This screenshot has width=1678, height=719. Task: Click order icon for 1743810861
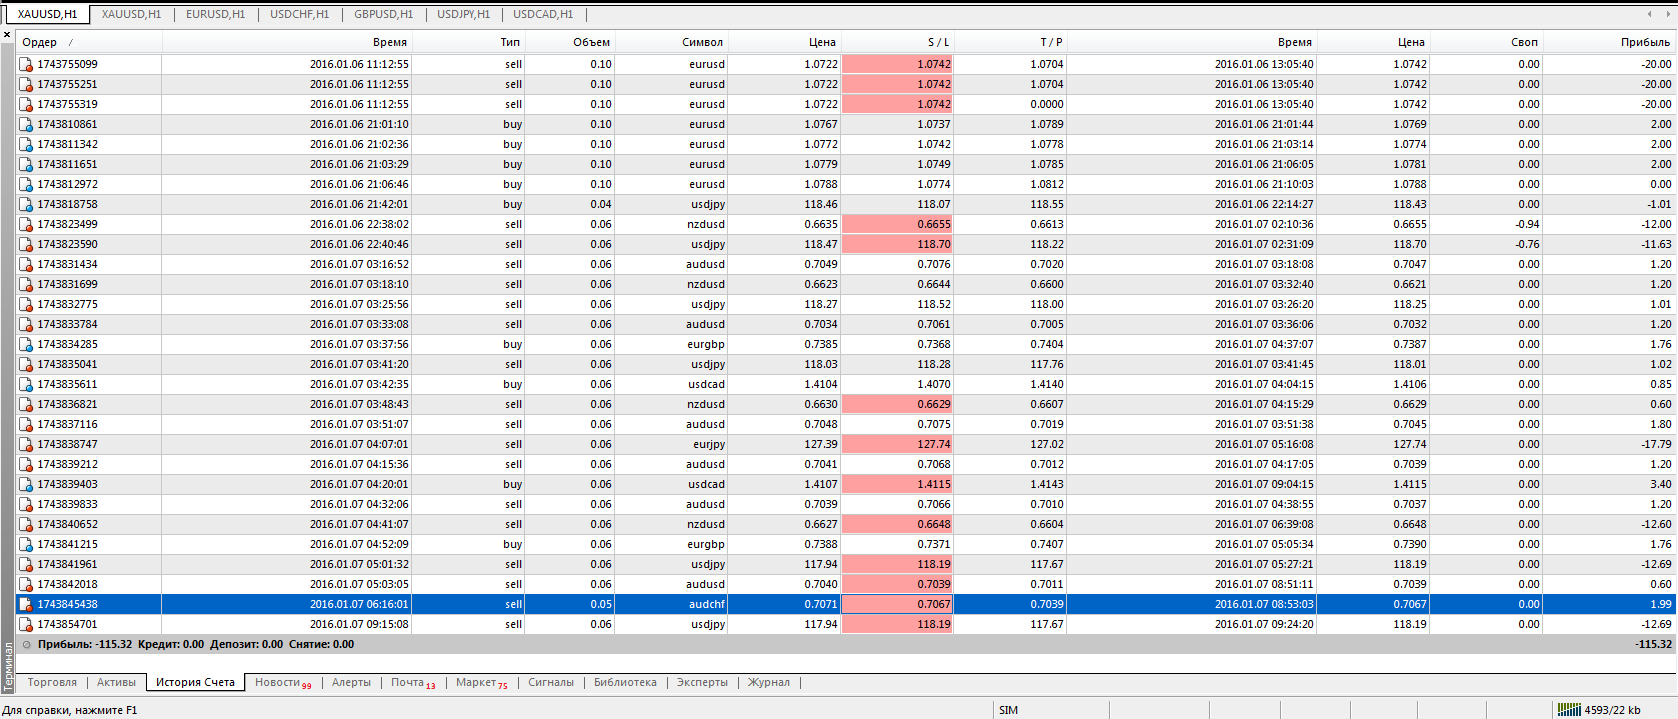point(26,124)
